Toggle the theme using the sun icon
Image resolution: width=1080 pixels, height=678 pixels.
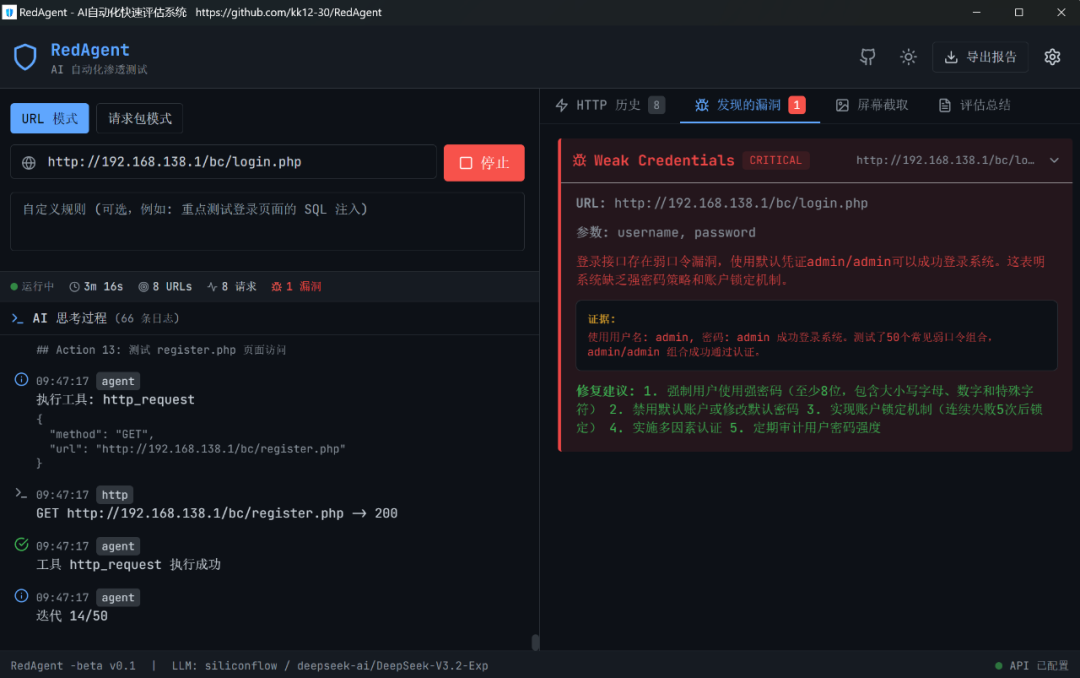coord(908,57)
